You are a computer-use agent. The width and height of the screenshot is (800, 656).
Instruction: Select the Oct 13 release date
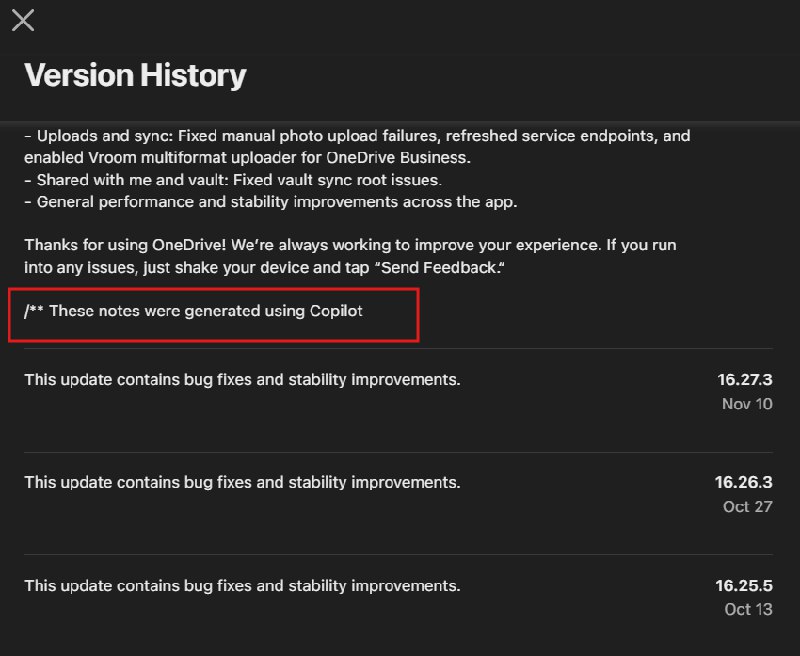coord(748,609)
